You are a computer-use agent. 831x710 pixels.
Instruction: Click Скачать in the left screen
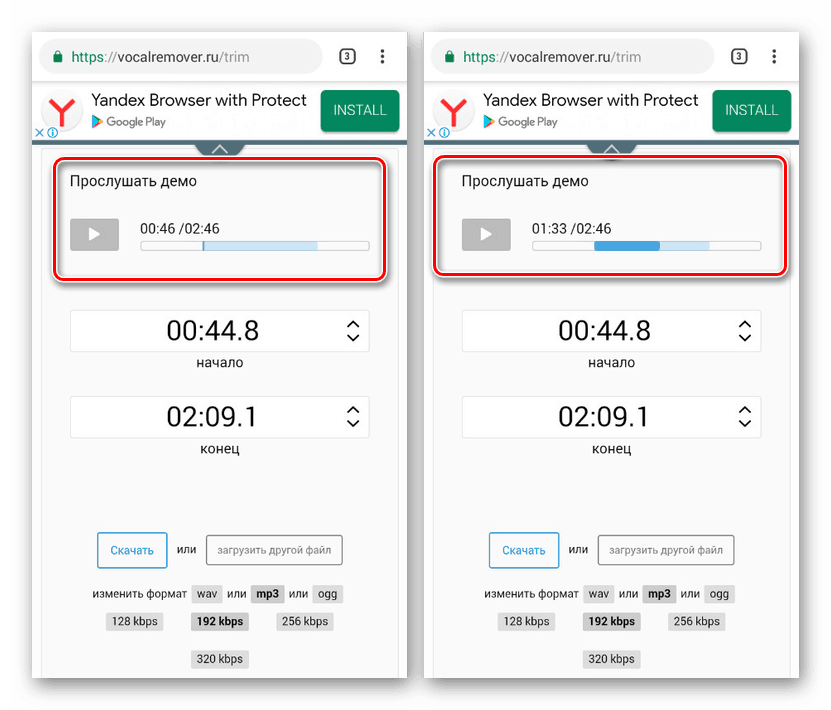click(x=132, y=551)
